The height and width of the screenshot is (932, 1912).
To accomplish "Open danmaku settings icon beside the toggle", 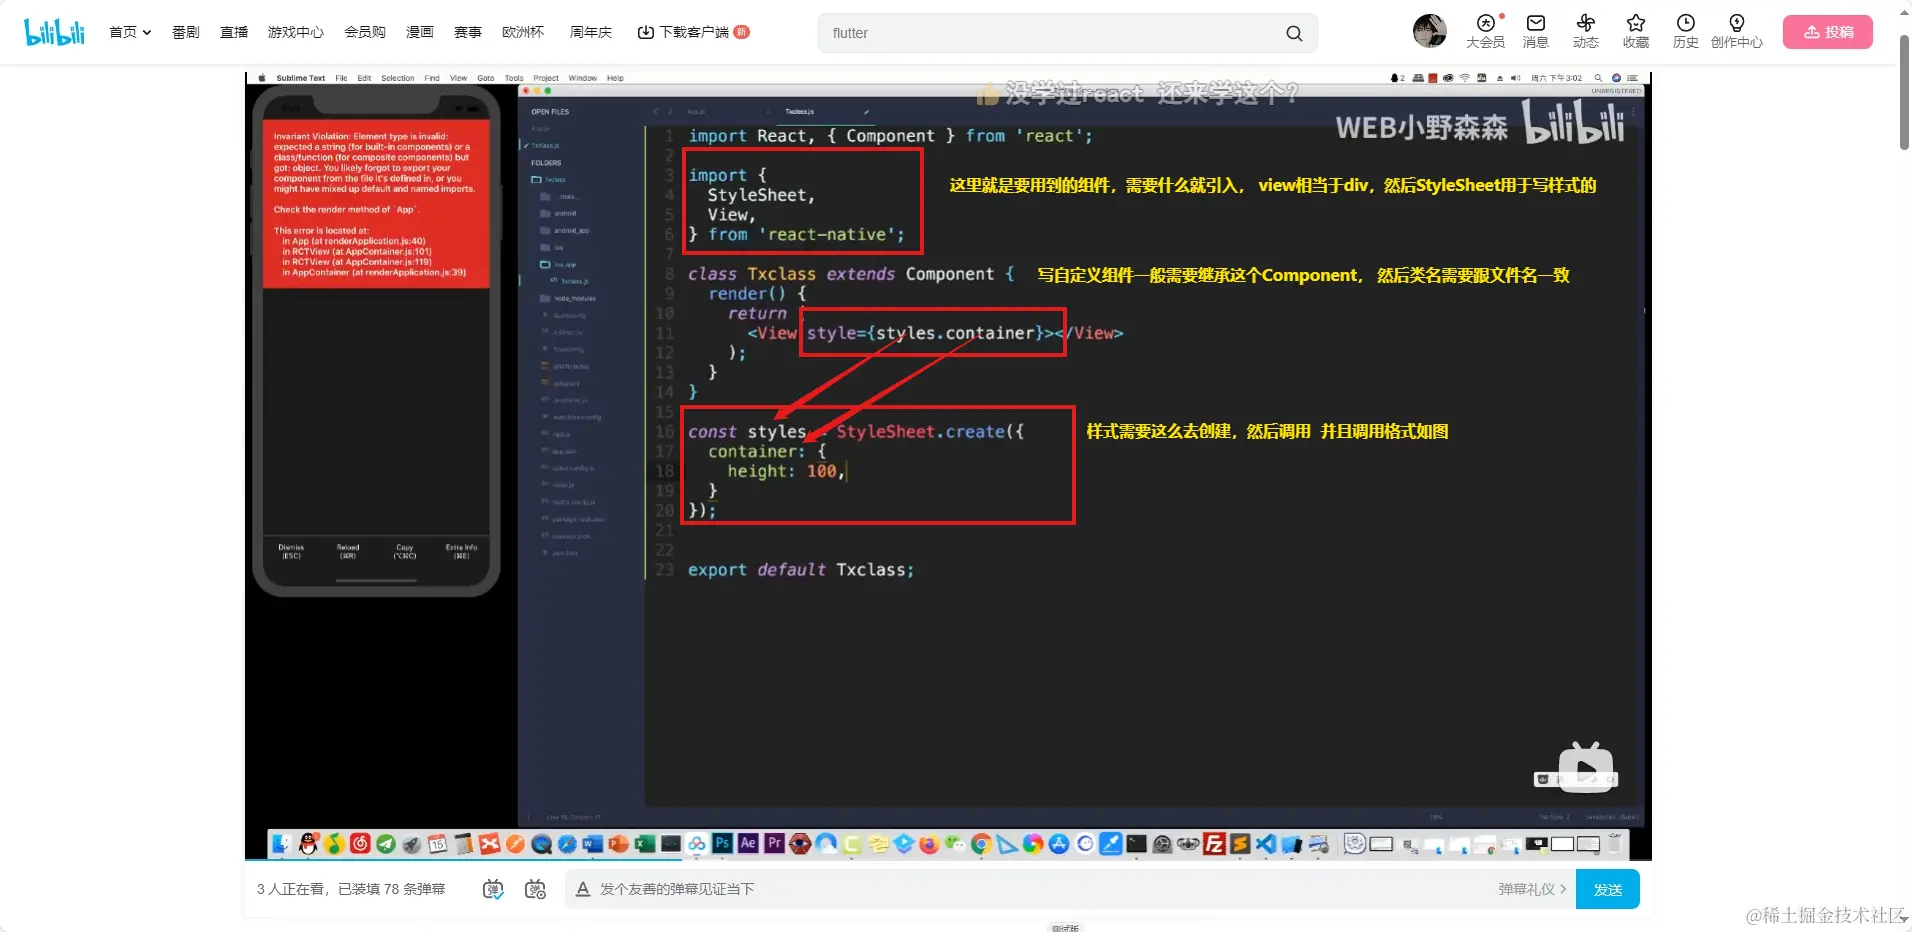I will pyautogui.click(x=536, y=889).
